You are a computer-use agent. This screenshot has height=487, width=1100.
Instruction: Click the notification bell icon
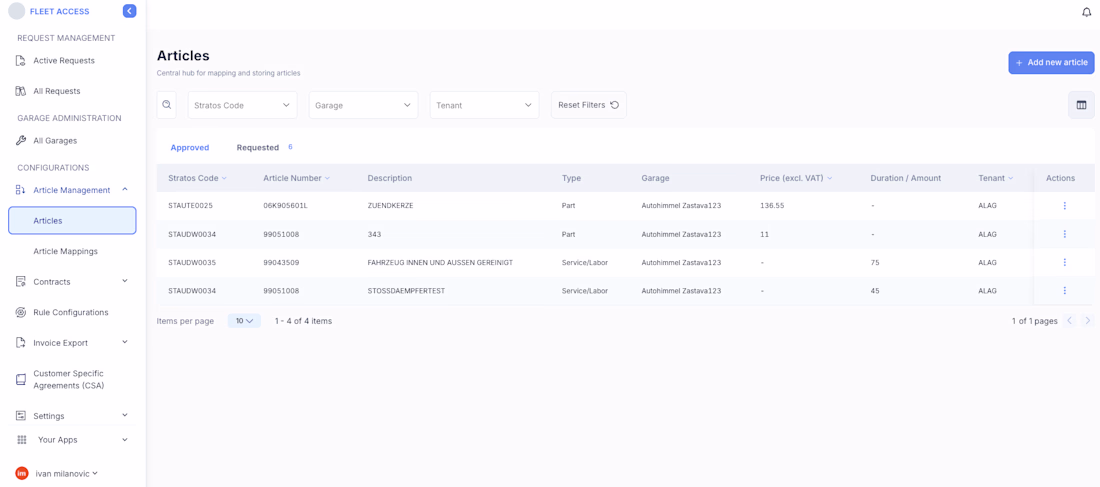pos(1086,12)
